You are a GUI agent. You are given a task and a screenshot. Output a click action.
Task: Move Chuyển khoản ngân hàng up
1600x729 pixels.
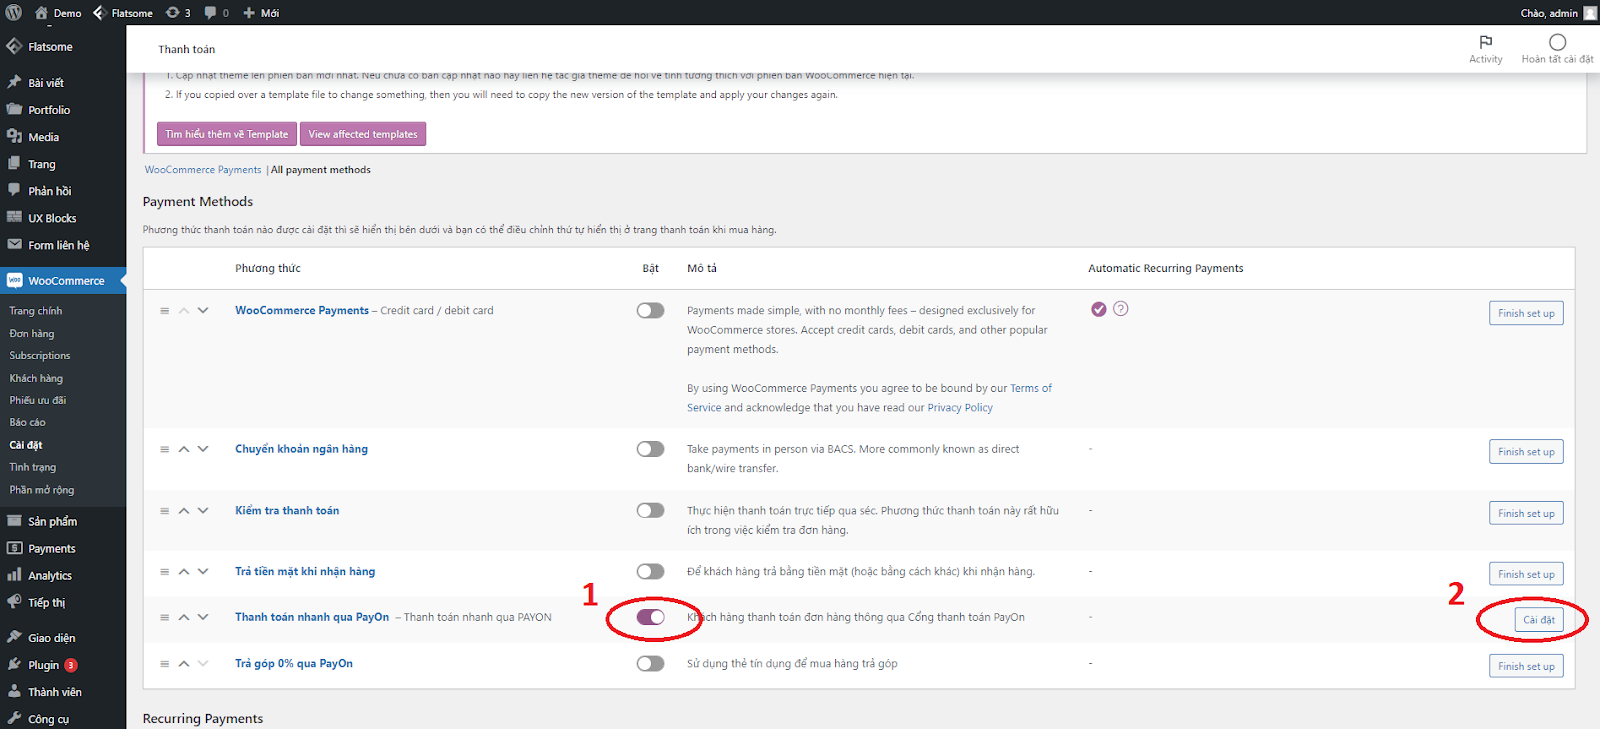point(184,449)
